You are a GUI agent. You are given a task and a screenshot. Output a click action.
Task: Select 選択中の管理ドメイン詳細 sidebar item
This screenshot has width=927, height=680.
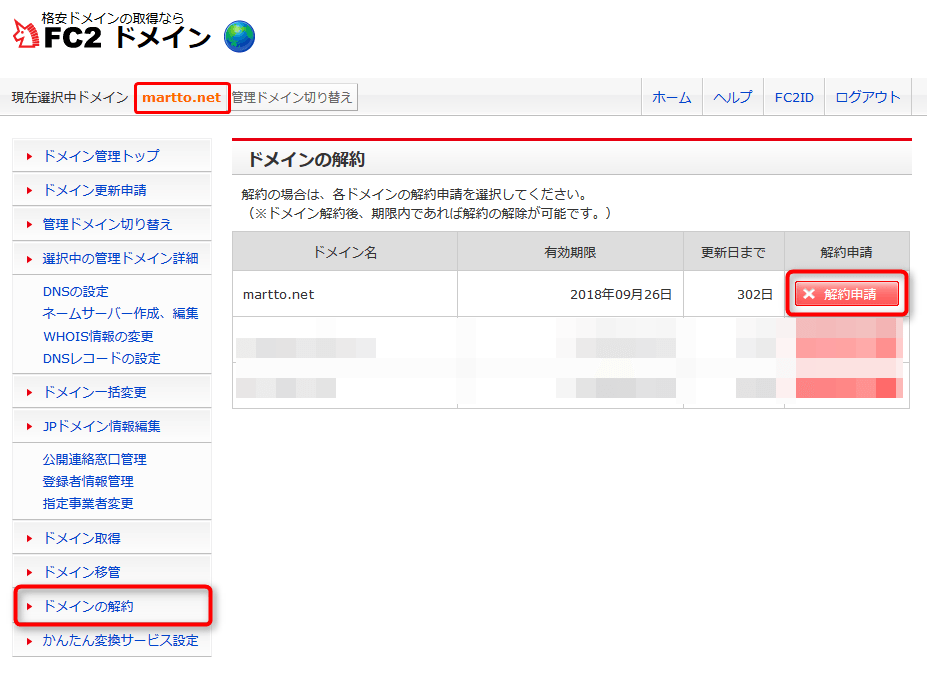click(120, 258)
